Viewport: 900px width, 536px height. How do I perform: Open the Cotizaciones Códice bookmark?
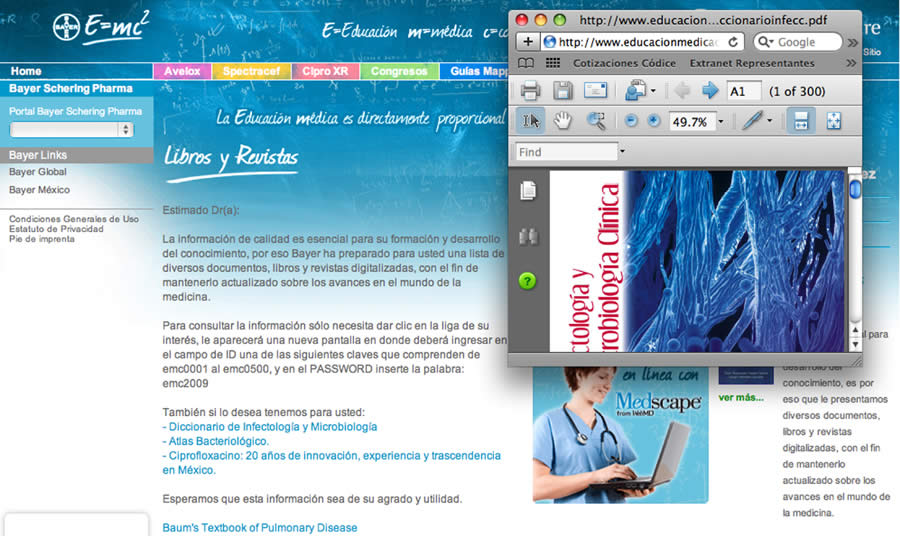click(624, 63)
